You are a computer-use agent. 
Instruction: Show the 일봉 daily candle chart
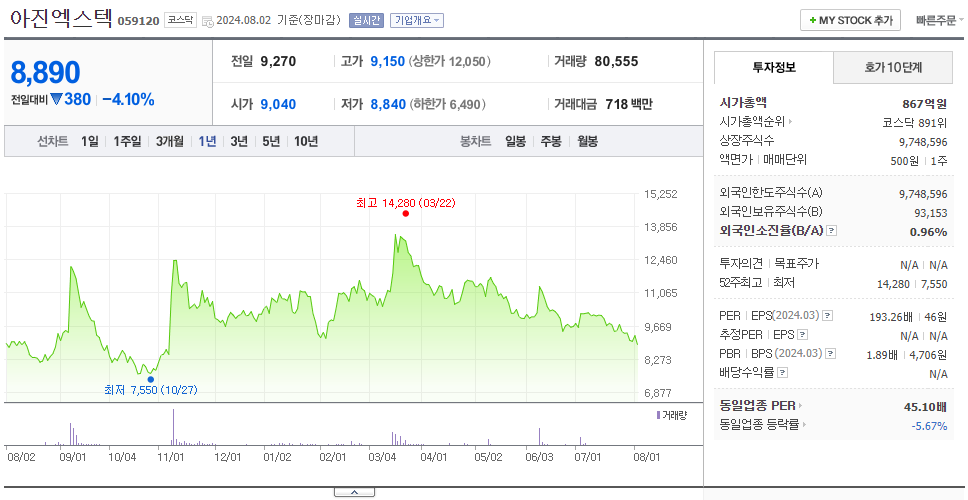click(x=515, y=141)
